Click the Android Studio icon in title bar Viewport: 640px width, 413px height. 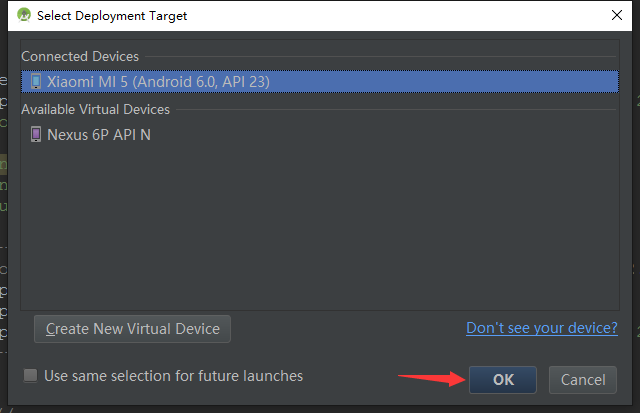pyautogui.click(x=24, y=15)
